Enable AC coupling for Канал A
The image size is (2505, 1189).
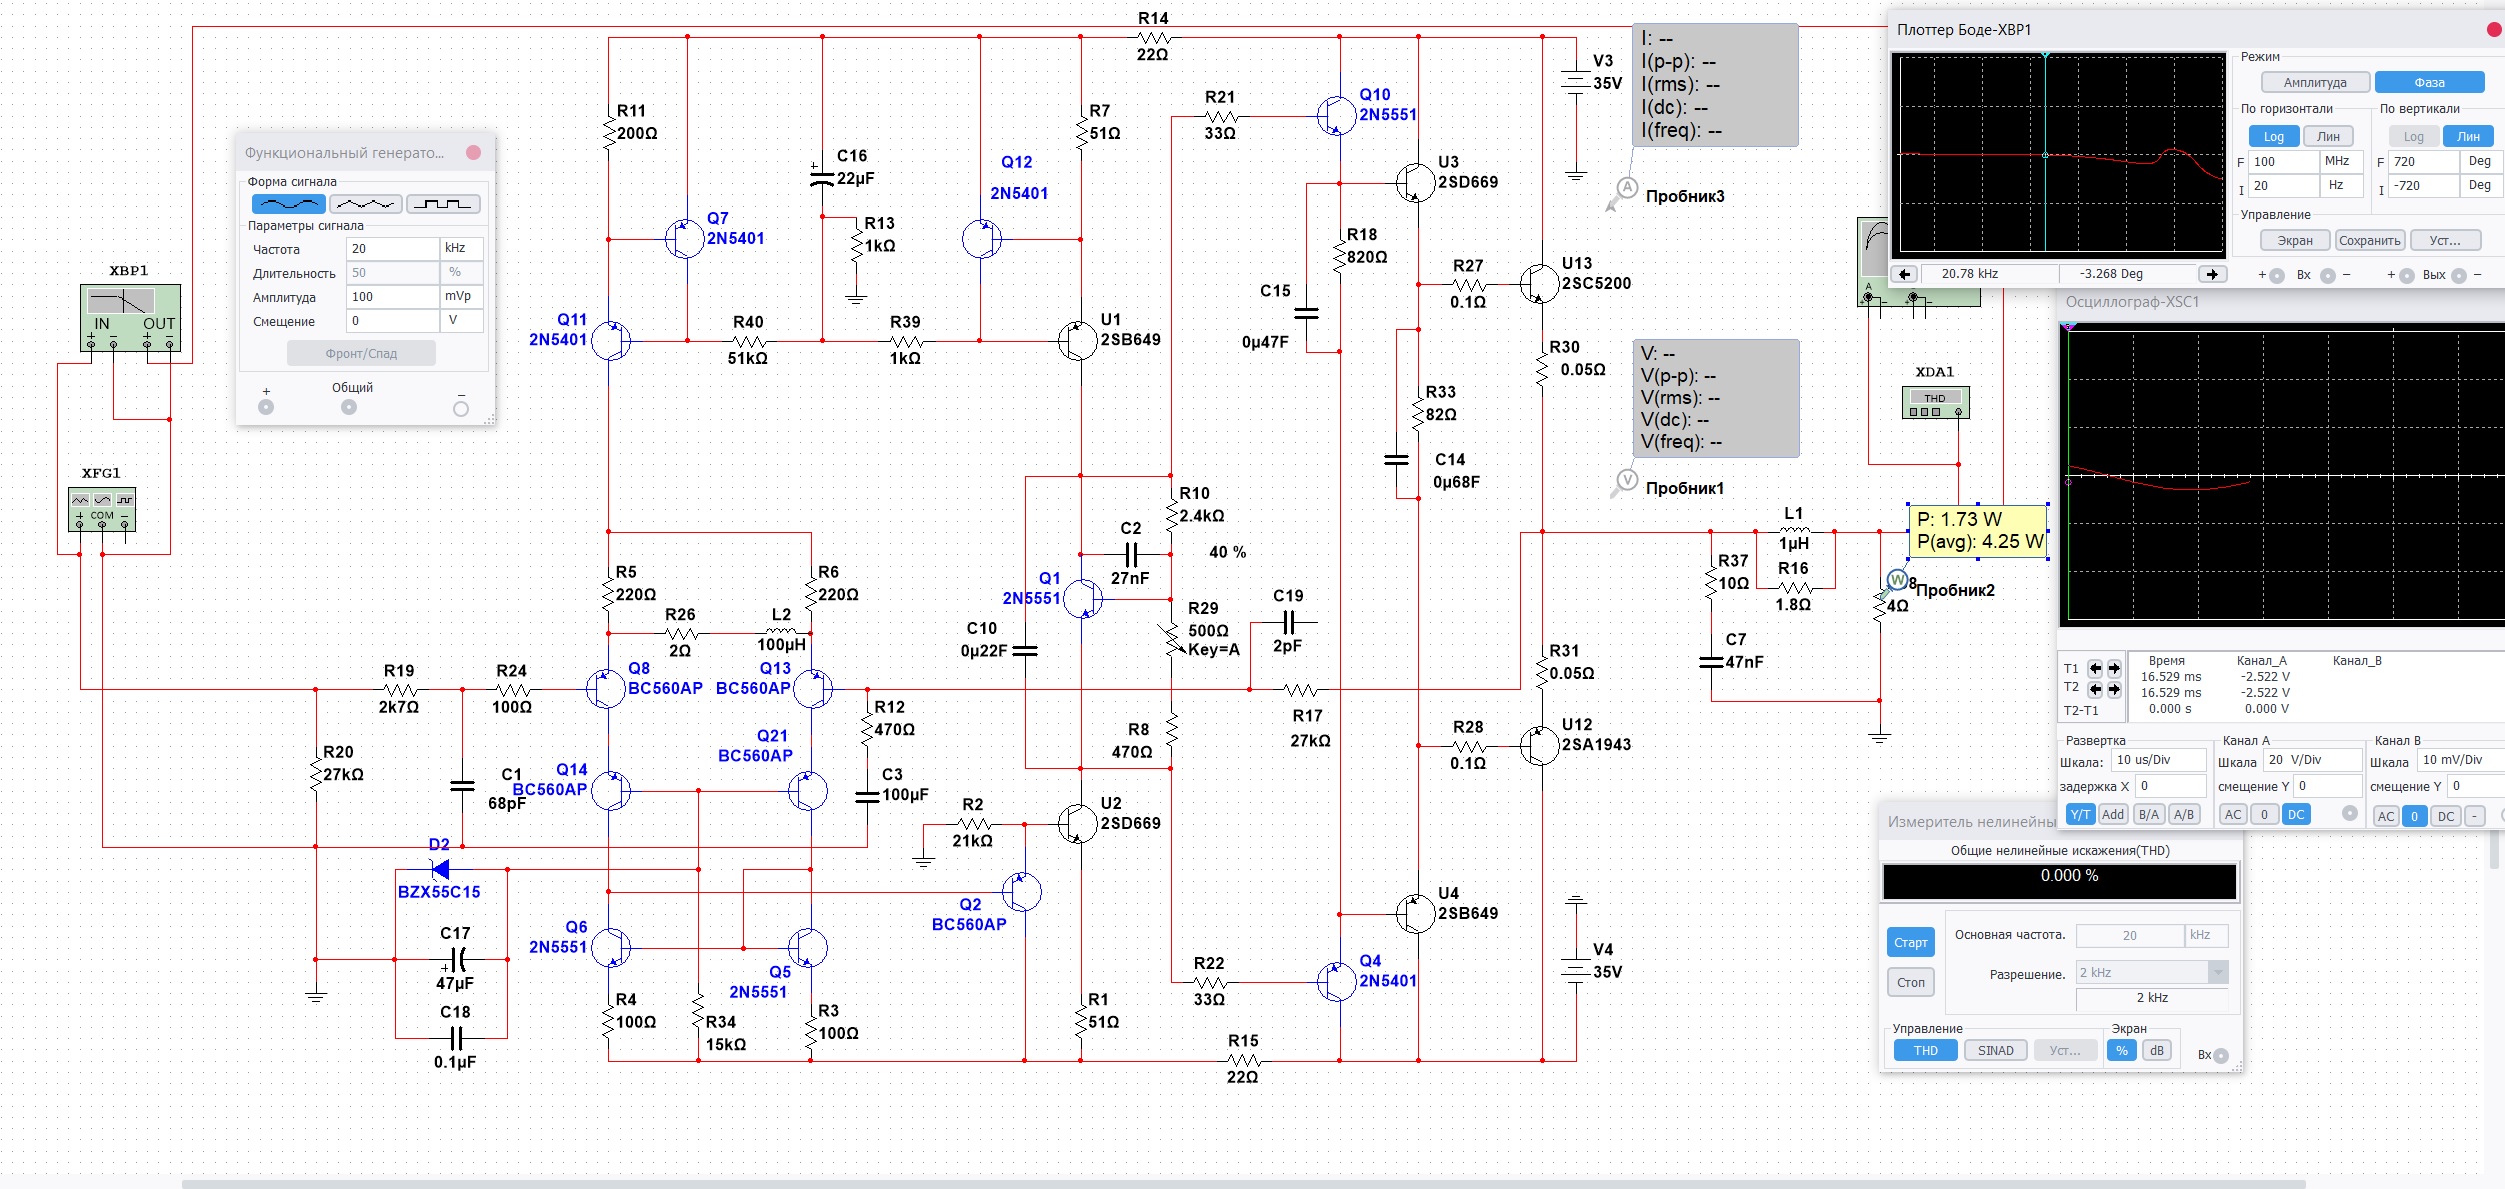tap(2233, 815)
